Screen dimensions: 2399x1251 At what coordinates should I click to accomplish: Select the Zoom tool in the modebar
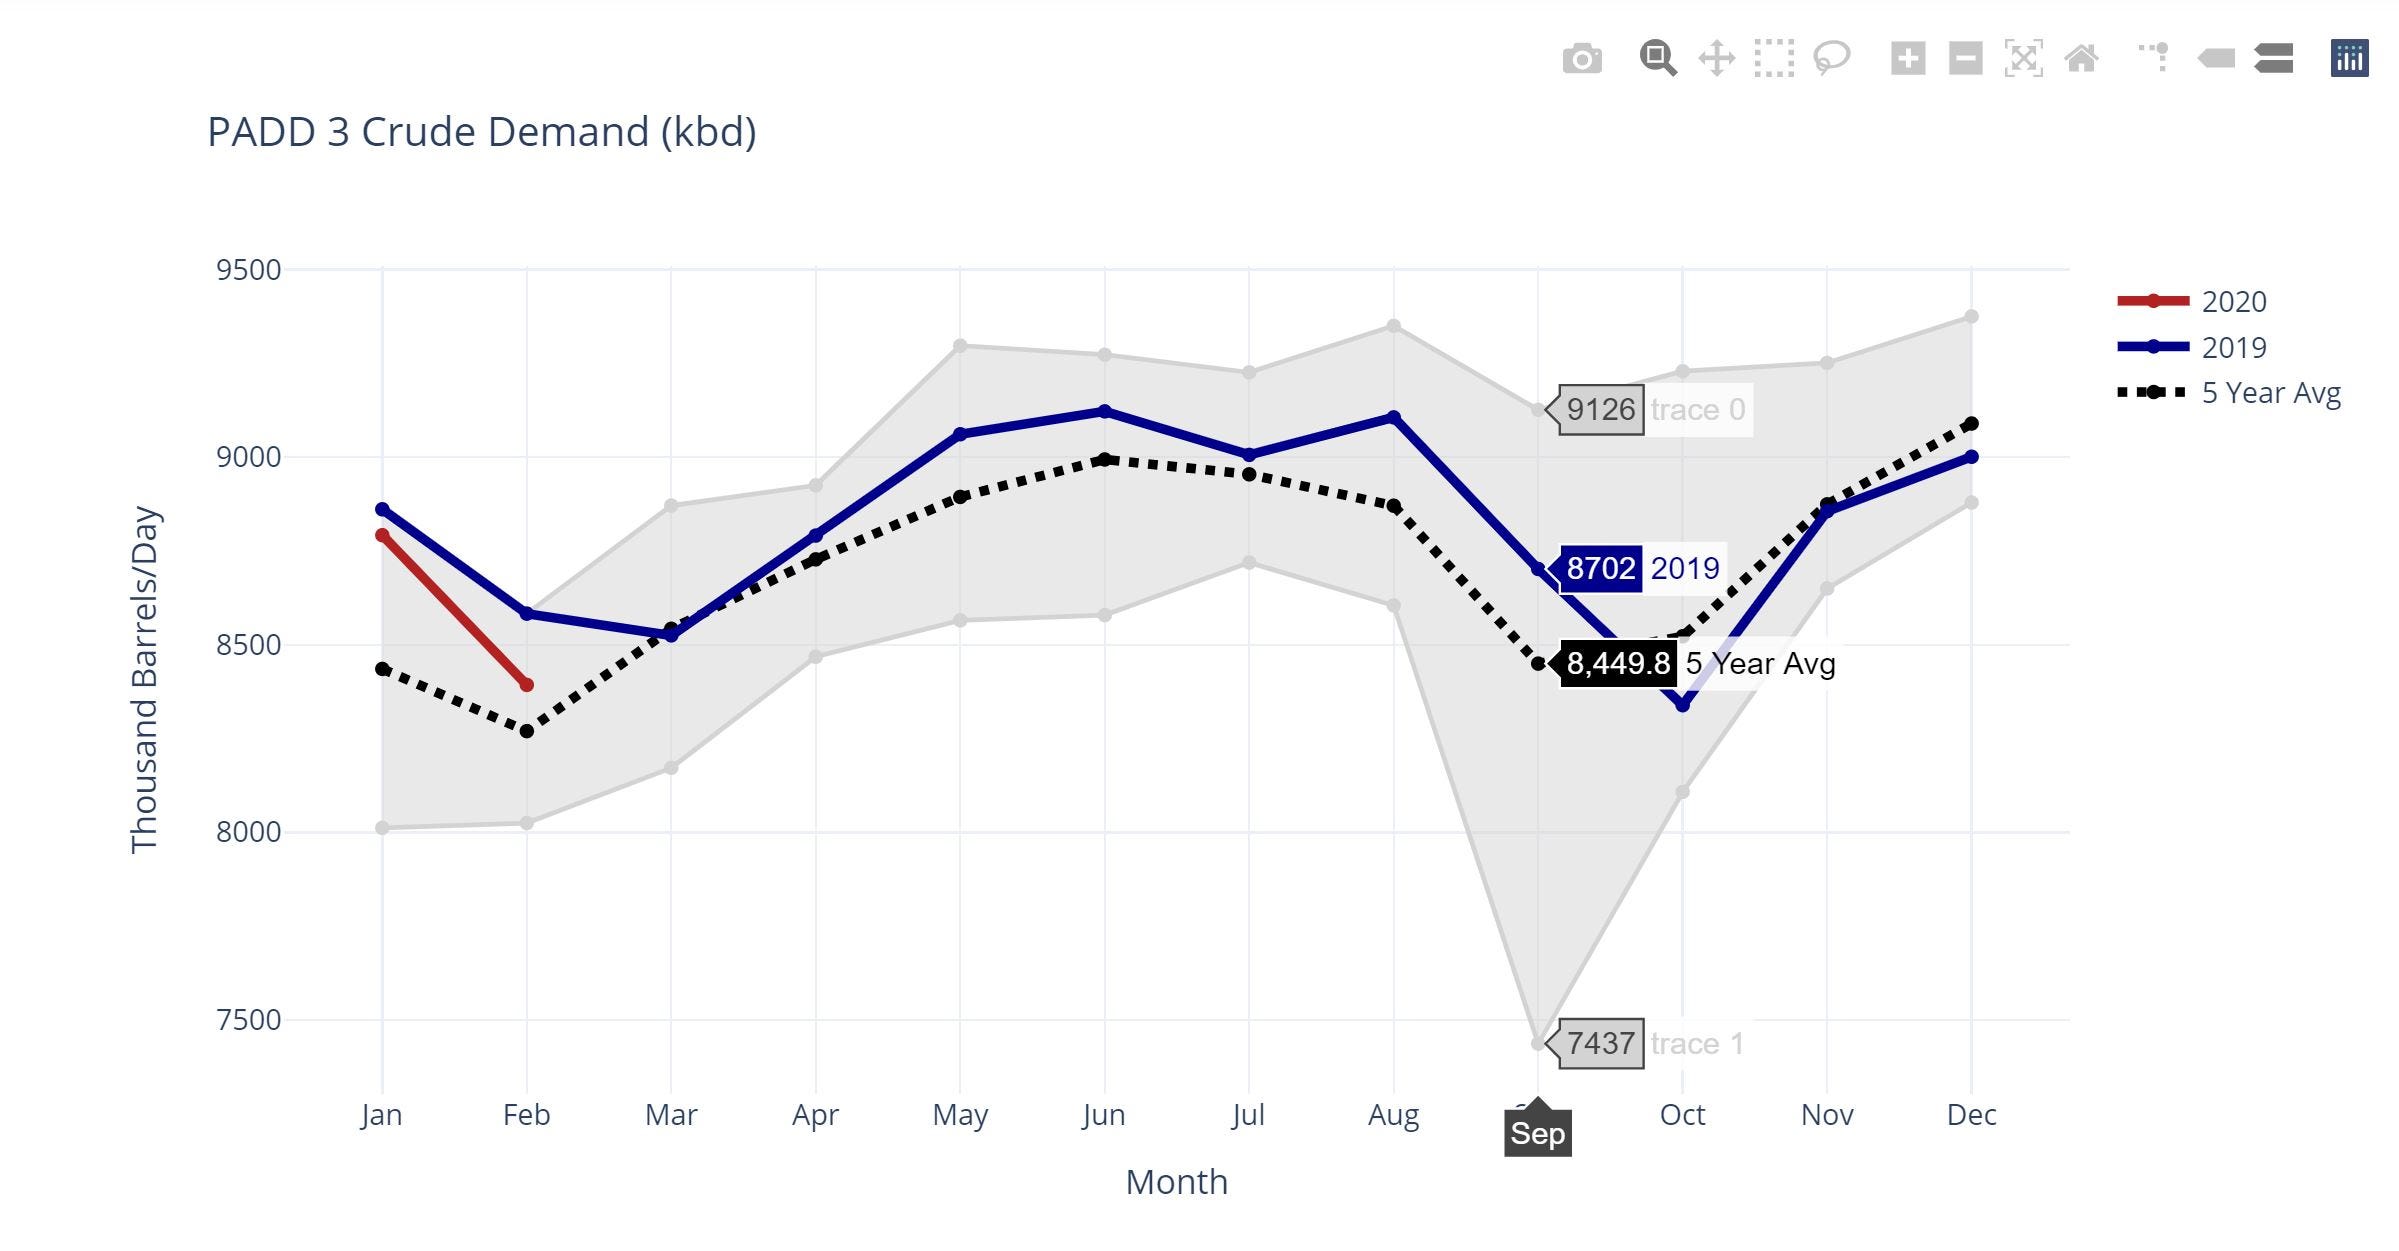coord(1659,60)
